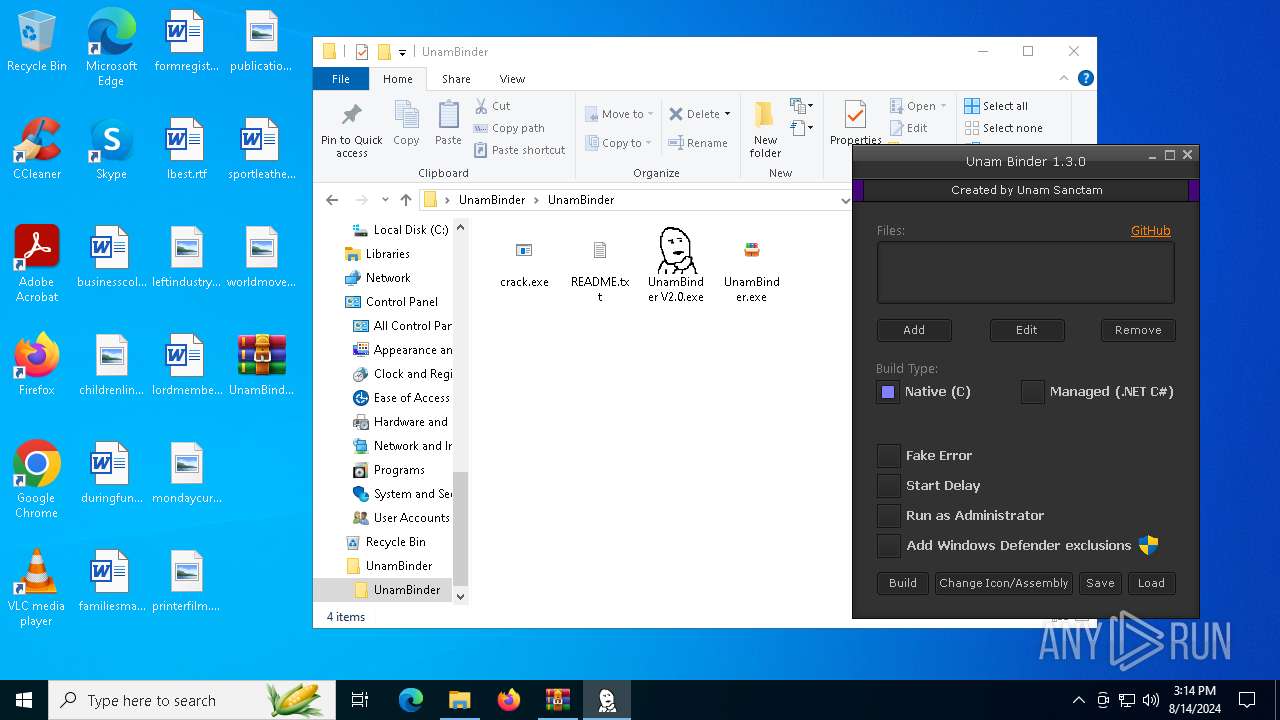Toggle Run as Administrator checkbox
Viewport: 1280px width, 720px height.
tap(889, 516)
